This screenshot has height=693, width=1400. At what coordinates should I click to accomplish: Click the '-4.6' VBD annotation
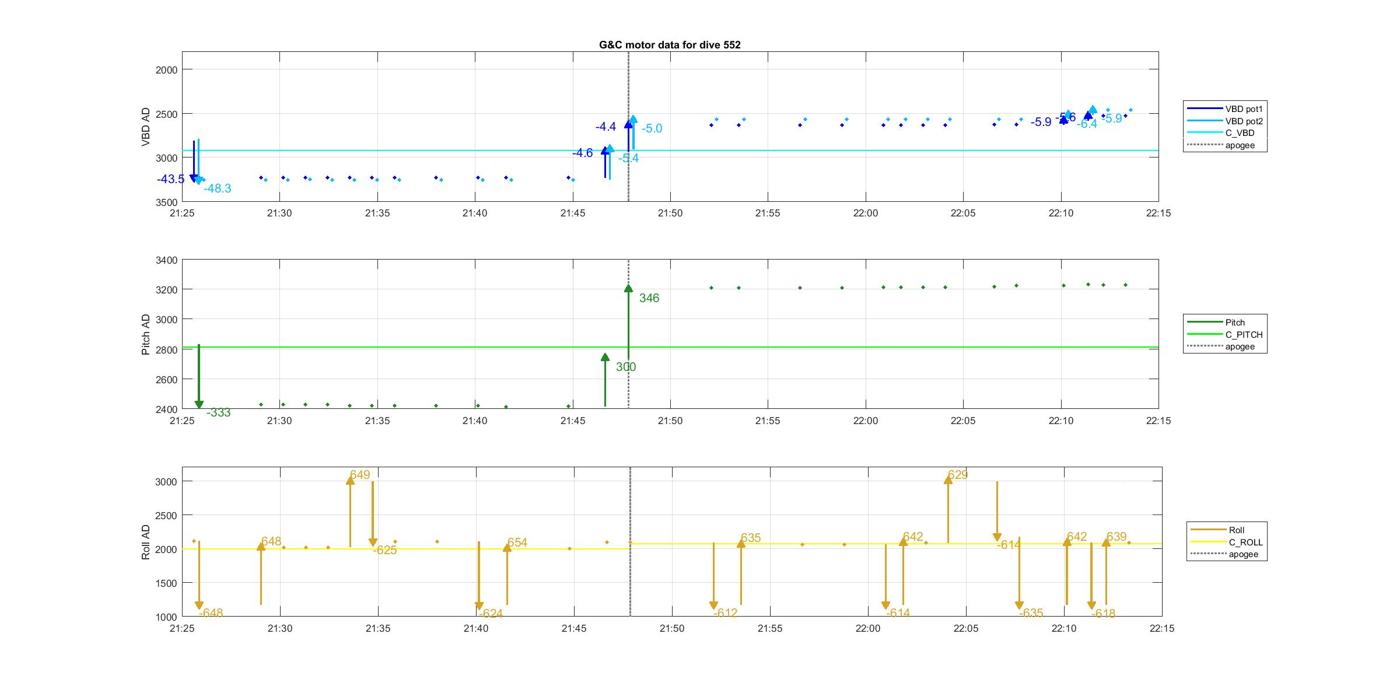pyautogui.click(x=583, y=153)
